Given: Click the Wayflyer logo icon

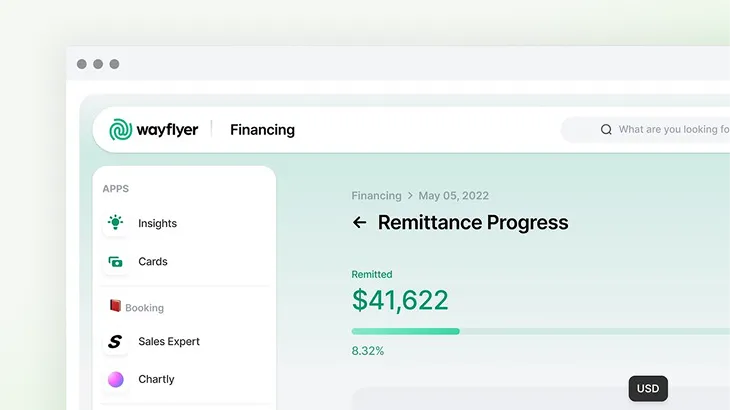Looking at the screenshot, I should (x=121, y=130).
